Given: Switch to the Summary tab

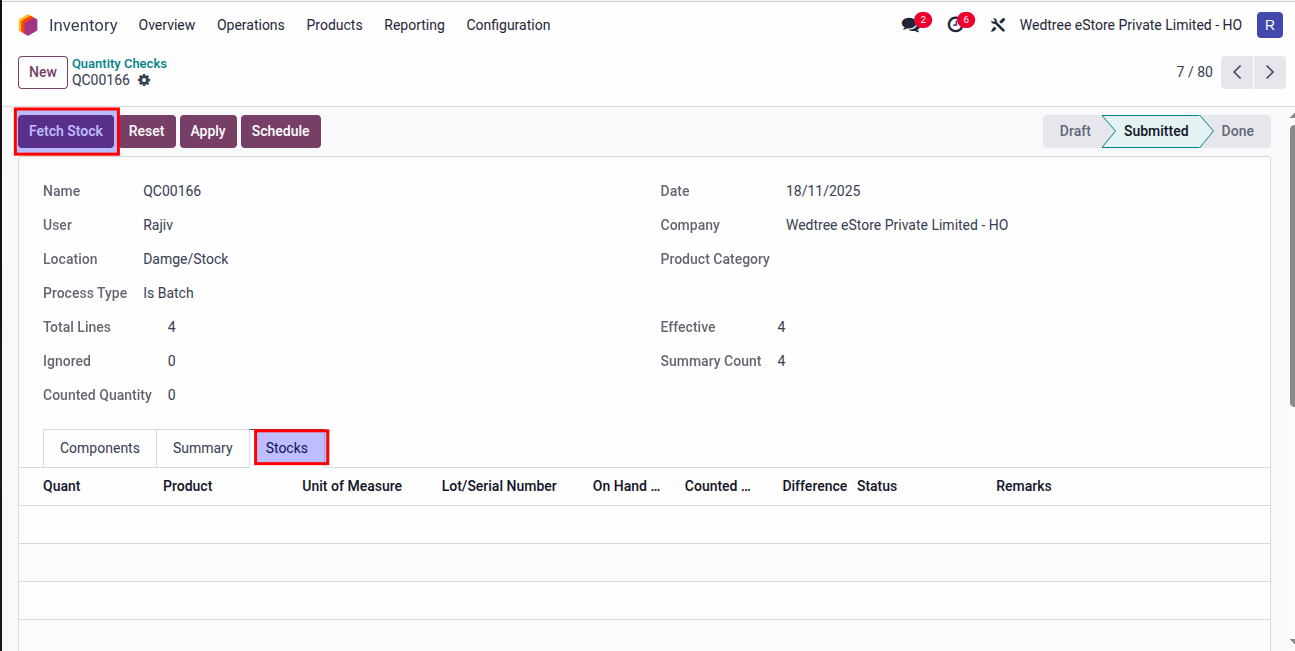Looking at the screenshot, I should 202,448.
